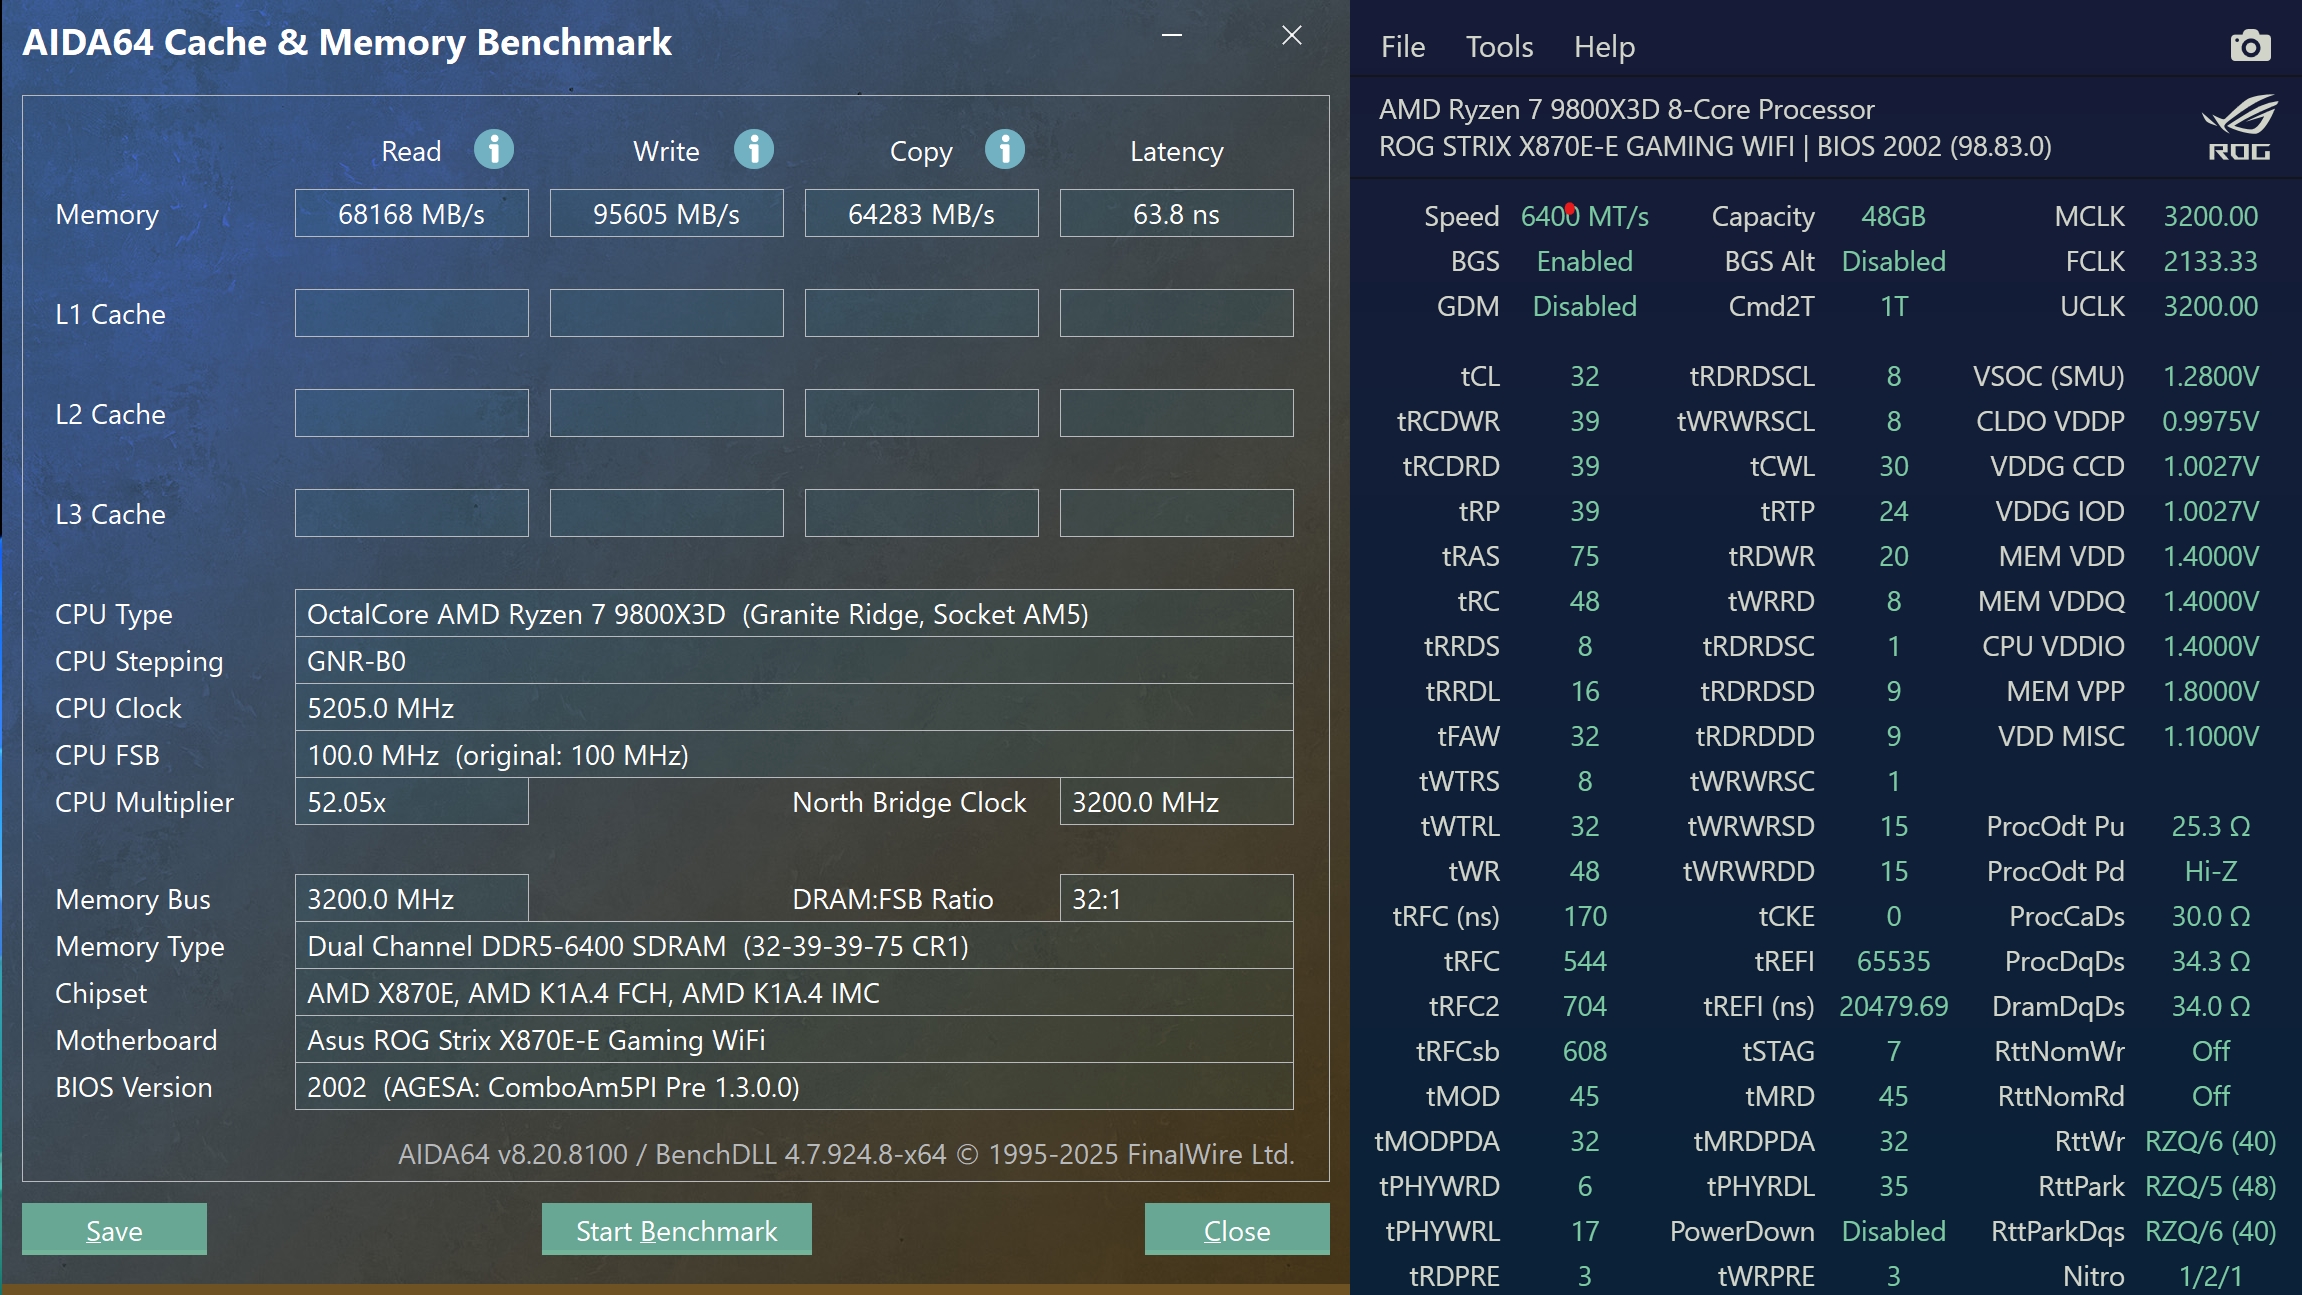
Task: Click the Copy info icon
Action: (1005, 150)
